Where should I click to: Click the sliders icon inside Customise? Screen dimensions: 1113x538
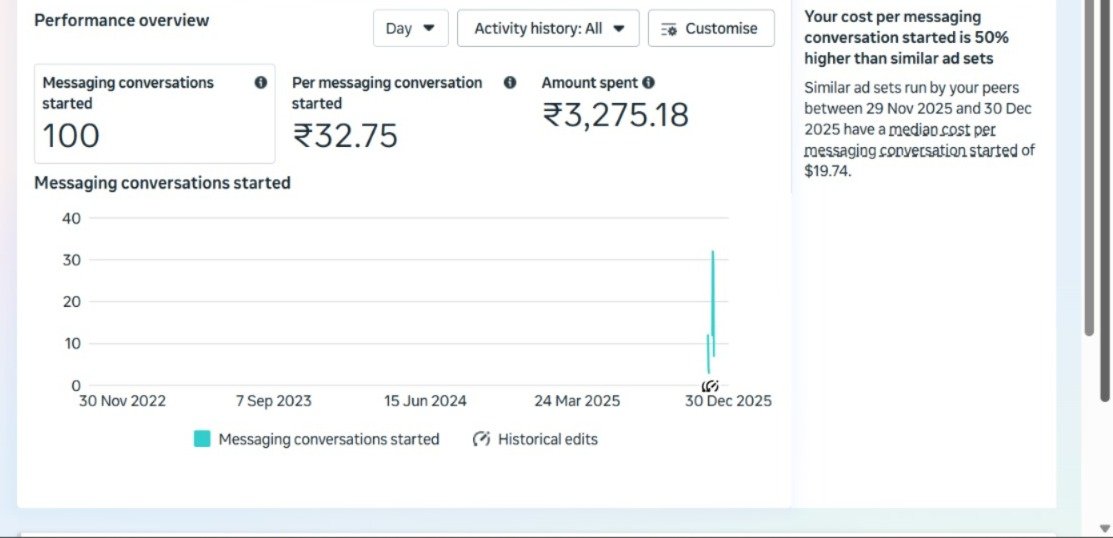669,29
